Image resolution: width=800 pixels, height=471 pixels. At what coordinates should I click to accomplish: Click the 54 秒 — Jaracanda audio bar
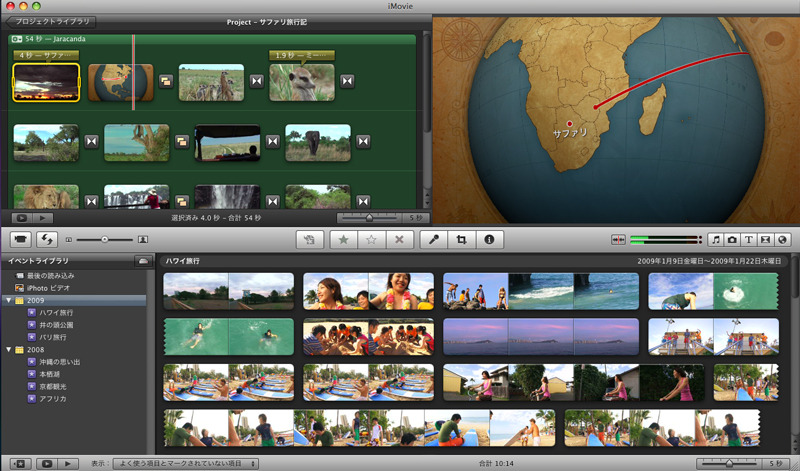click(x=212, y=39)
